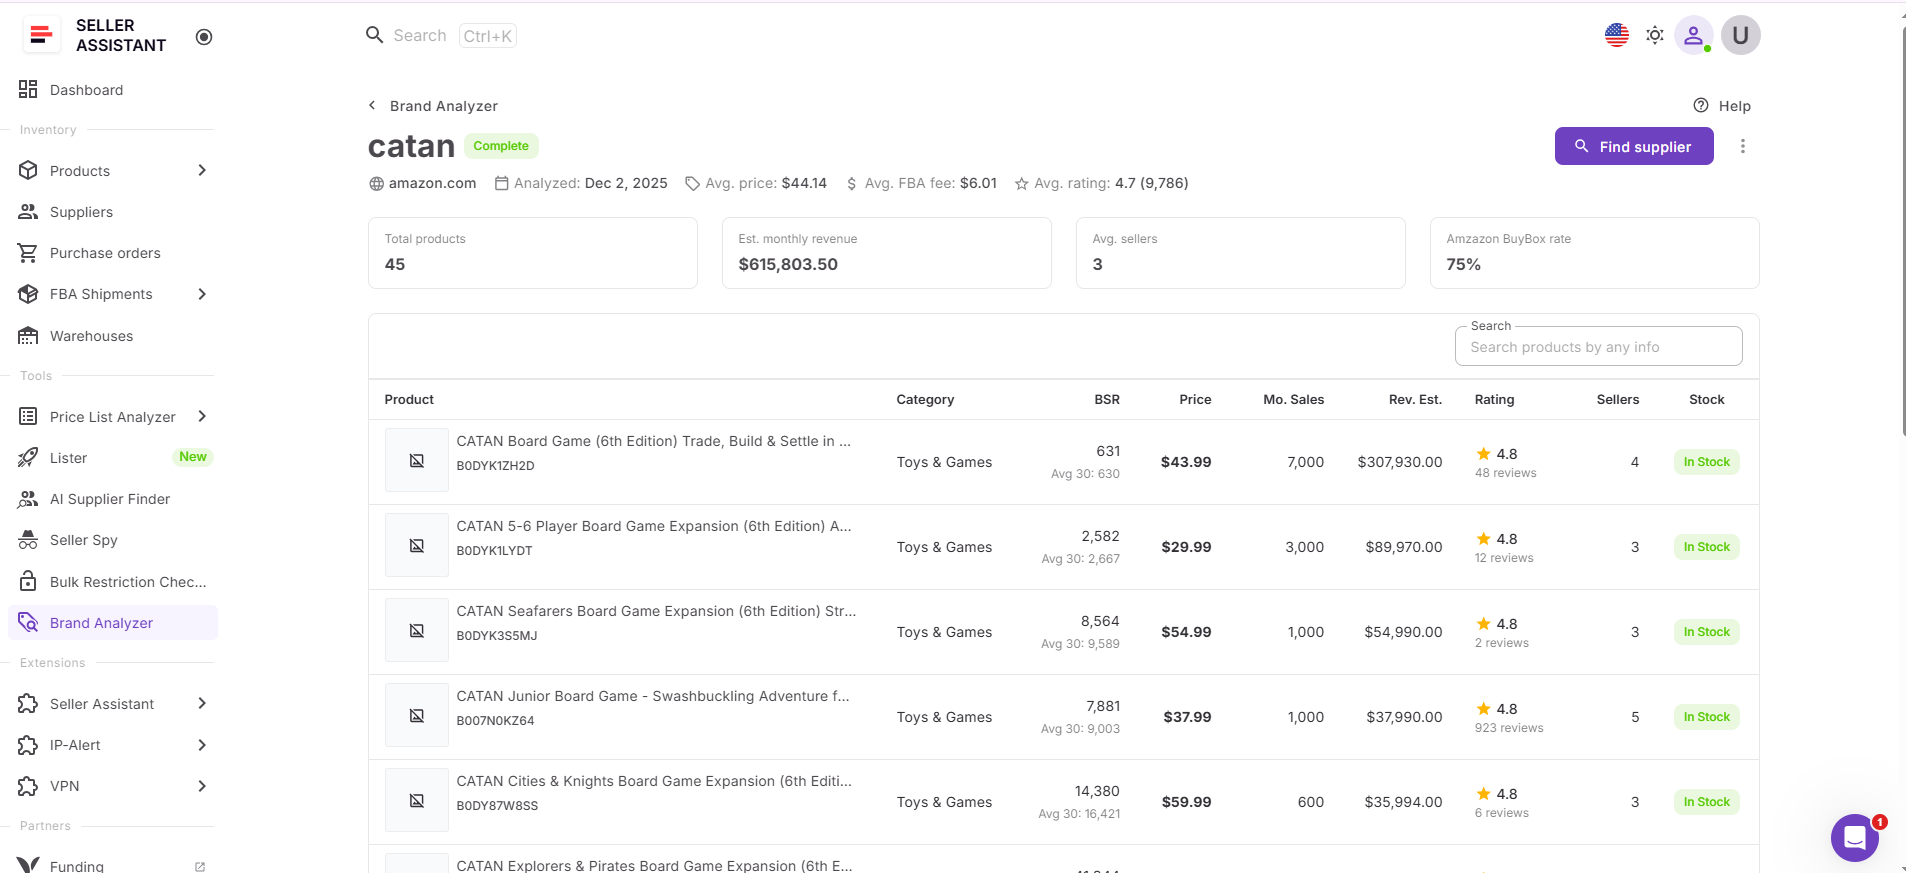The height and width of the screenshot is (873, 1906).
Task: Click the Products box icon
Action: (28, 171)
